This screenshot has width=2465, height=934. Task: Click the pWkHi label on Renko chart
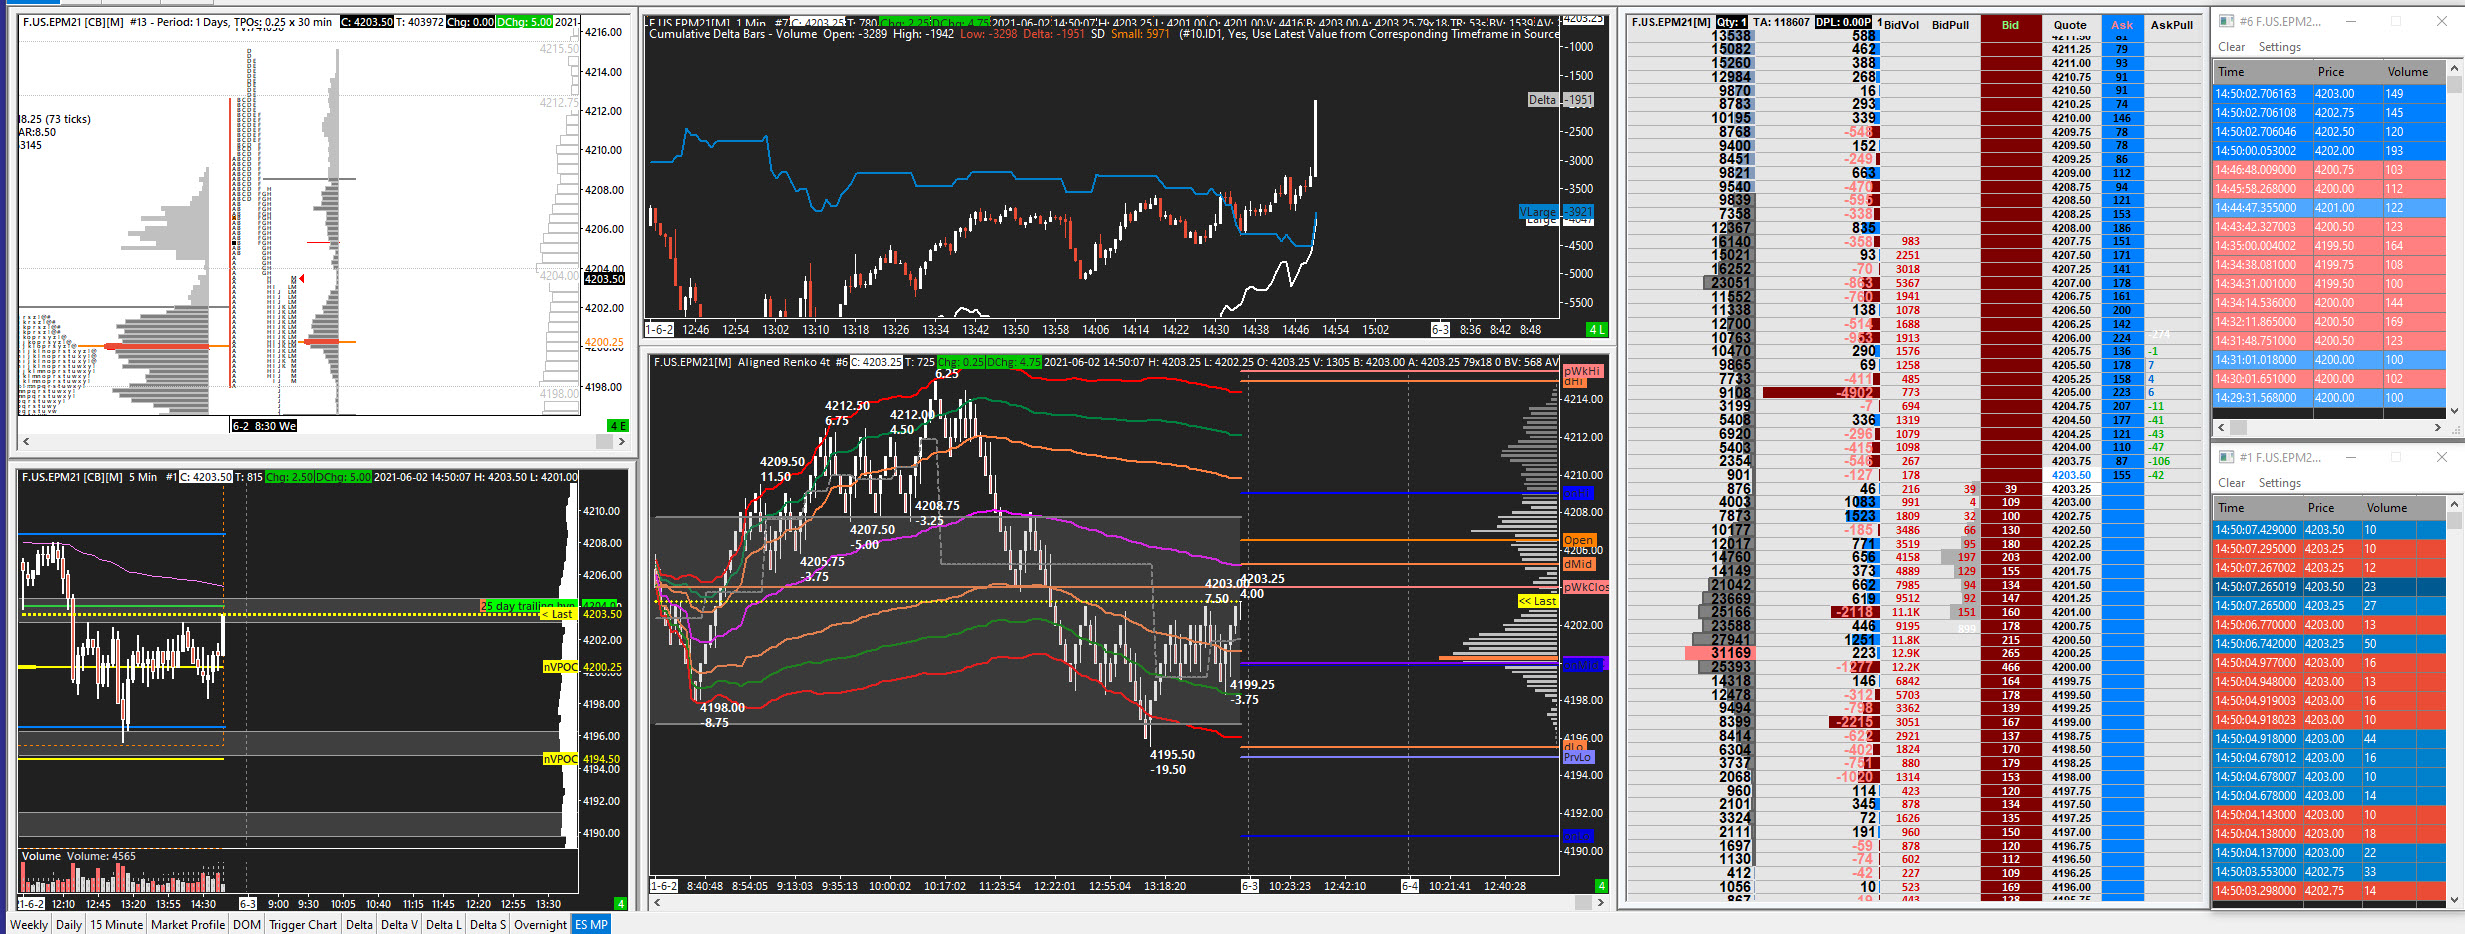1583,371
